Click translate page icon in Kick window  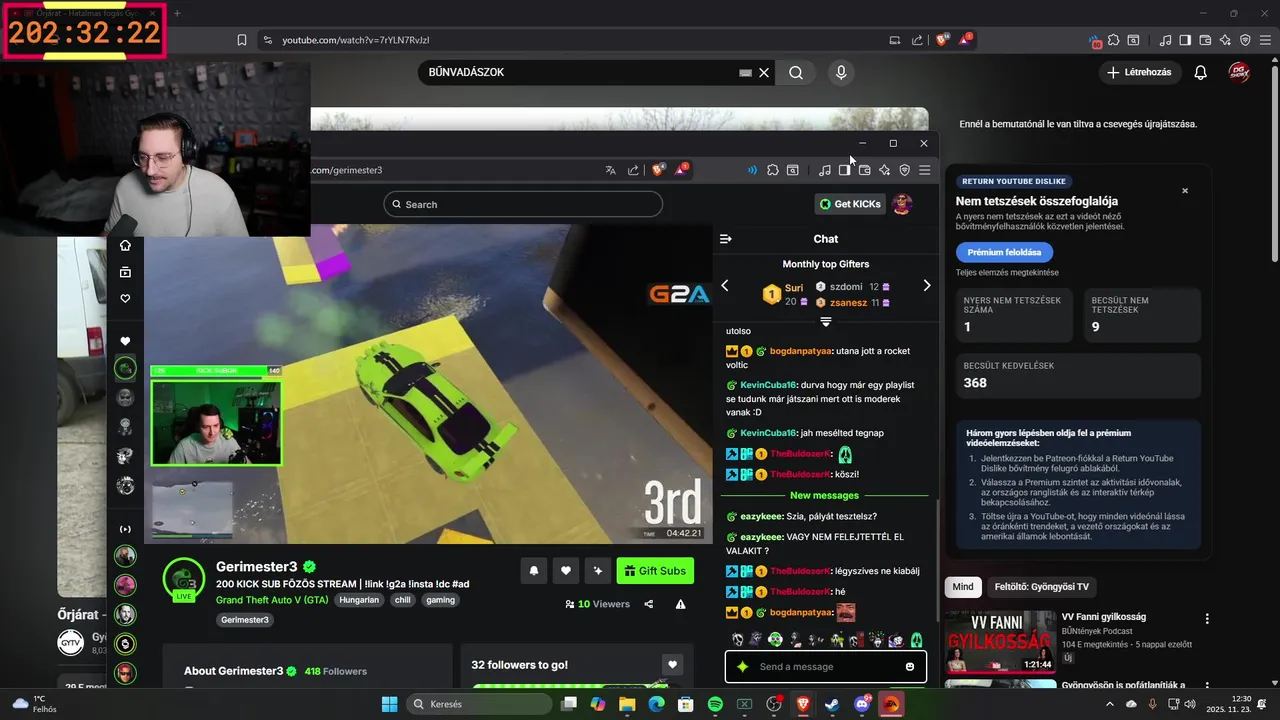coord(610,170)
